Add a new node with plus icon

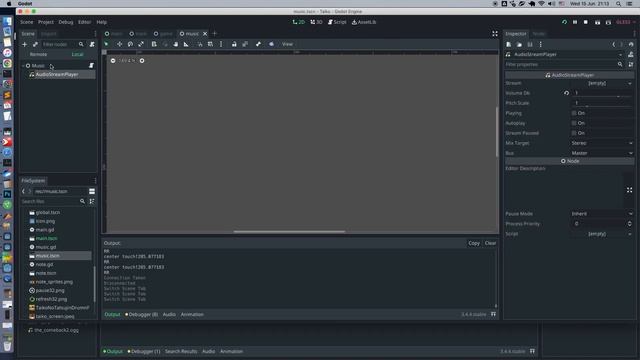click(x=24, y=44)
